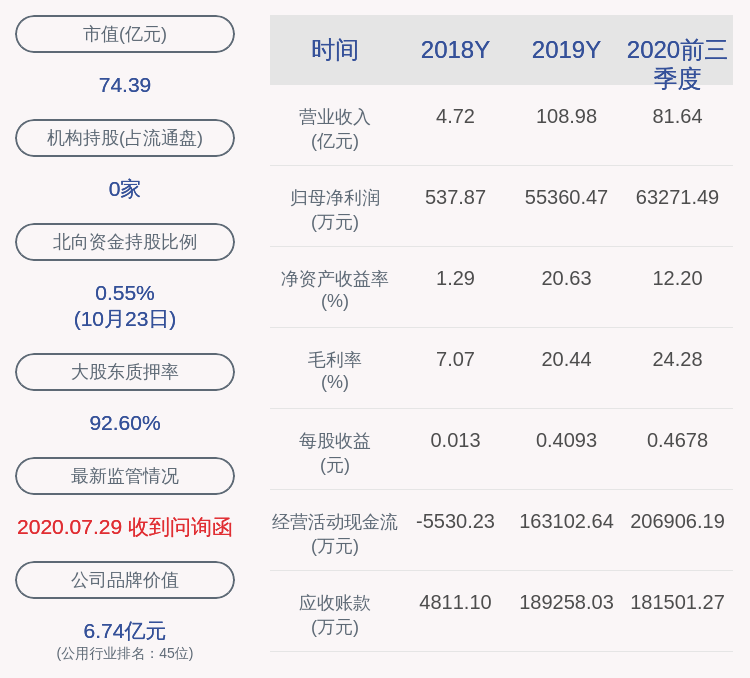Click the 归母净利润(万元) row label
Screen dimensions: 750x678
(335, 210)
